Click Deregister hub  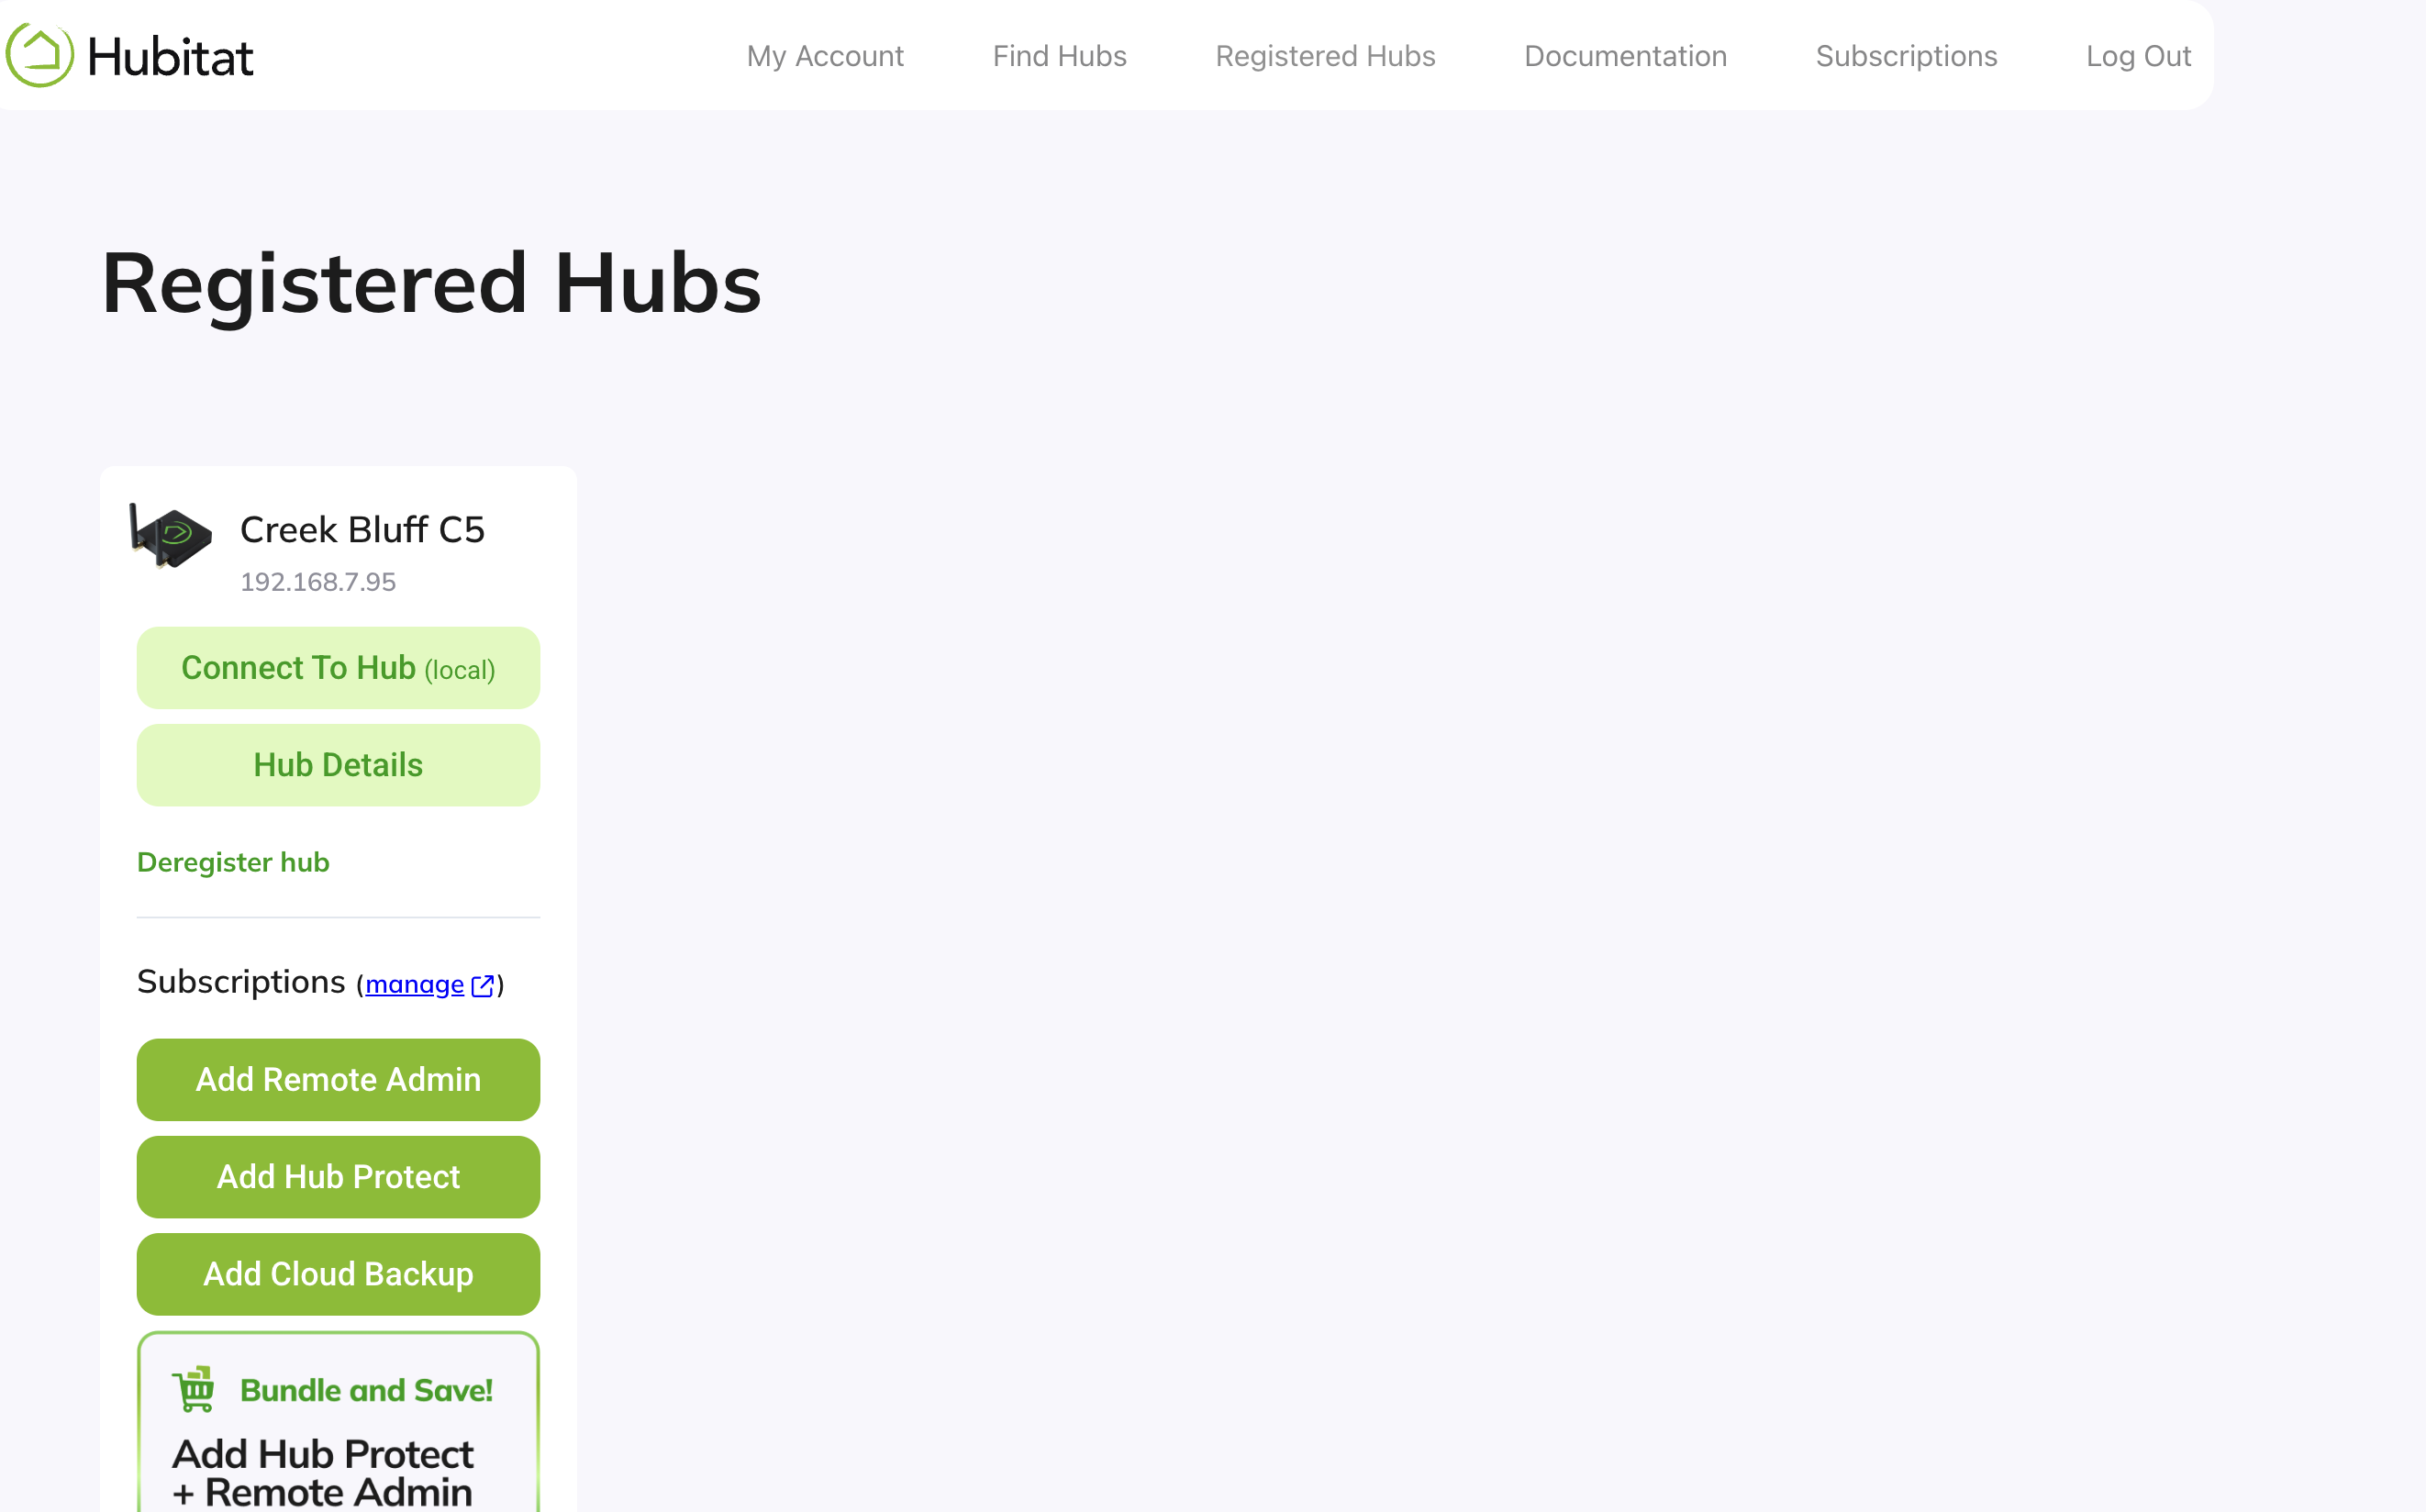tap(232, 861)
